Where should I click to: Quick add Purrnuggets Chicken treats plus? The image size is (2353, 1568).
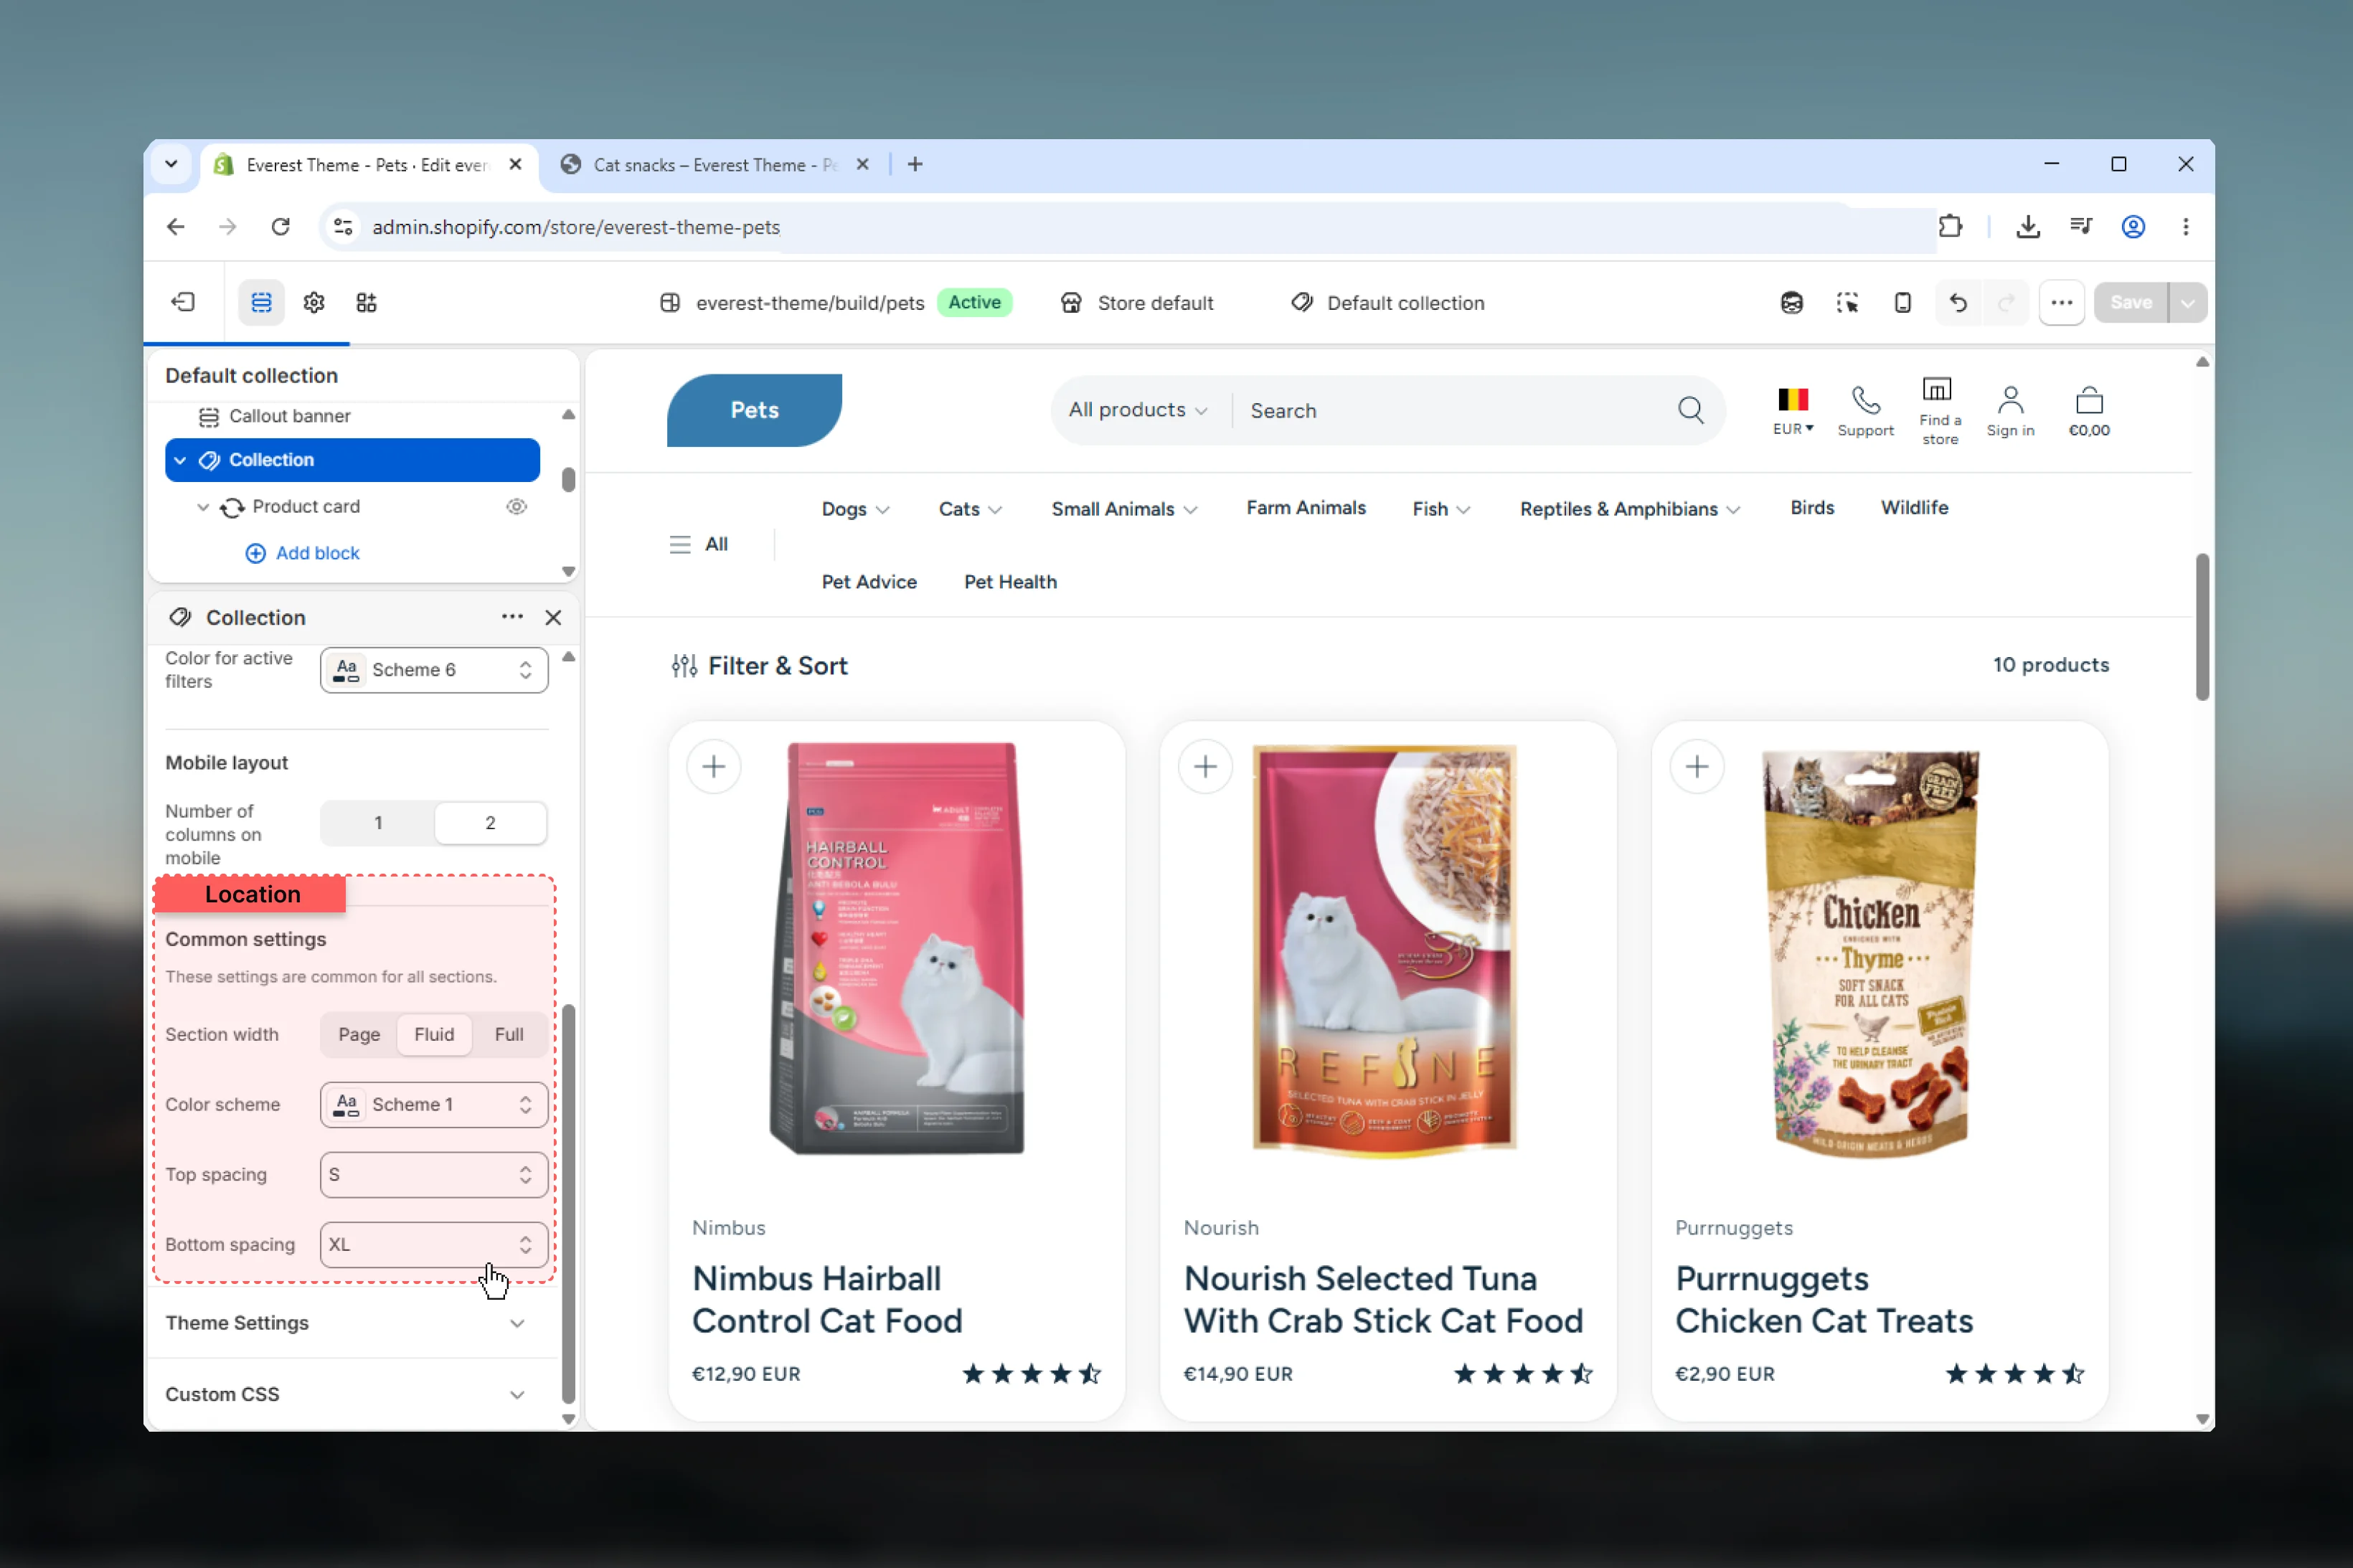(x=1697, y=767)
